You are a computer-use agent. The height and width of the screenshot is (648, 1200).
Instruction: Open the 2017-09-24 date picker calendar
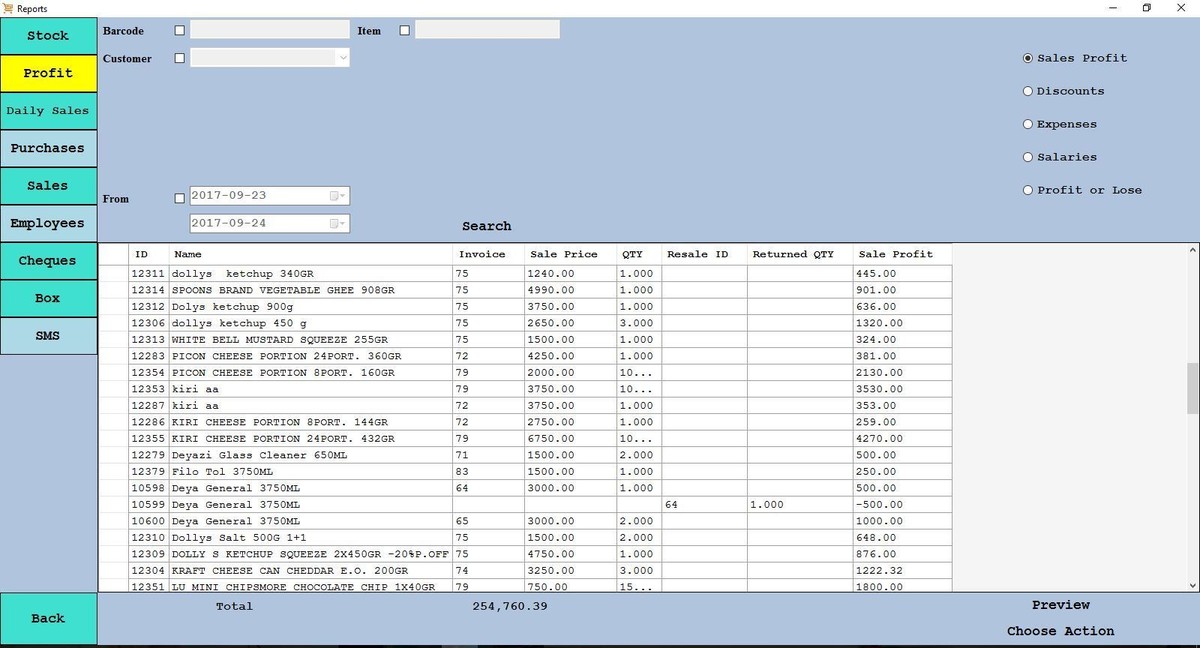[339, 224]
